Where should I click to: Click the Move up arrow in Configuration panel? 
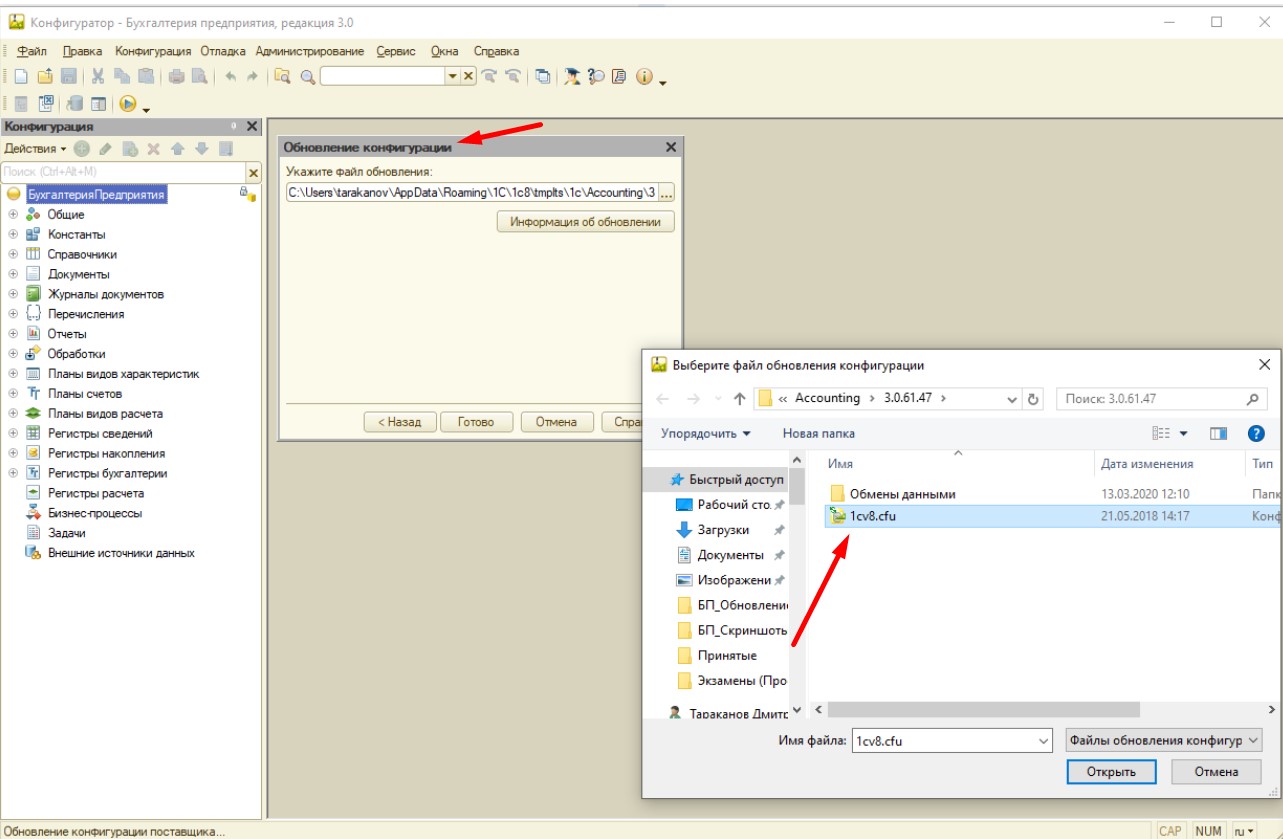[x=177, y=148]
